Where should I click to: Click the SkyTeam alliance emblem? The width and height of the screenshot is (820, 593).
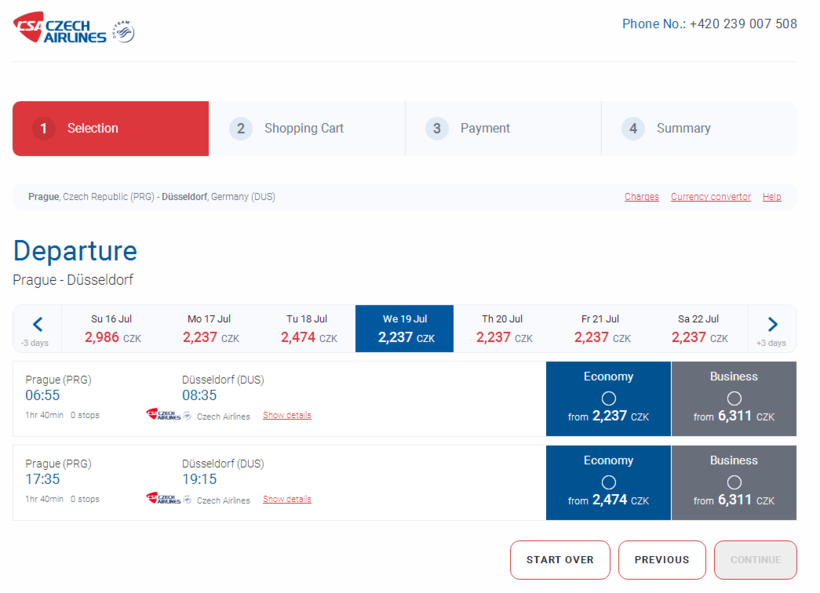click(123, 32)
